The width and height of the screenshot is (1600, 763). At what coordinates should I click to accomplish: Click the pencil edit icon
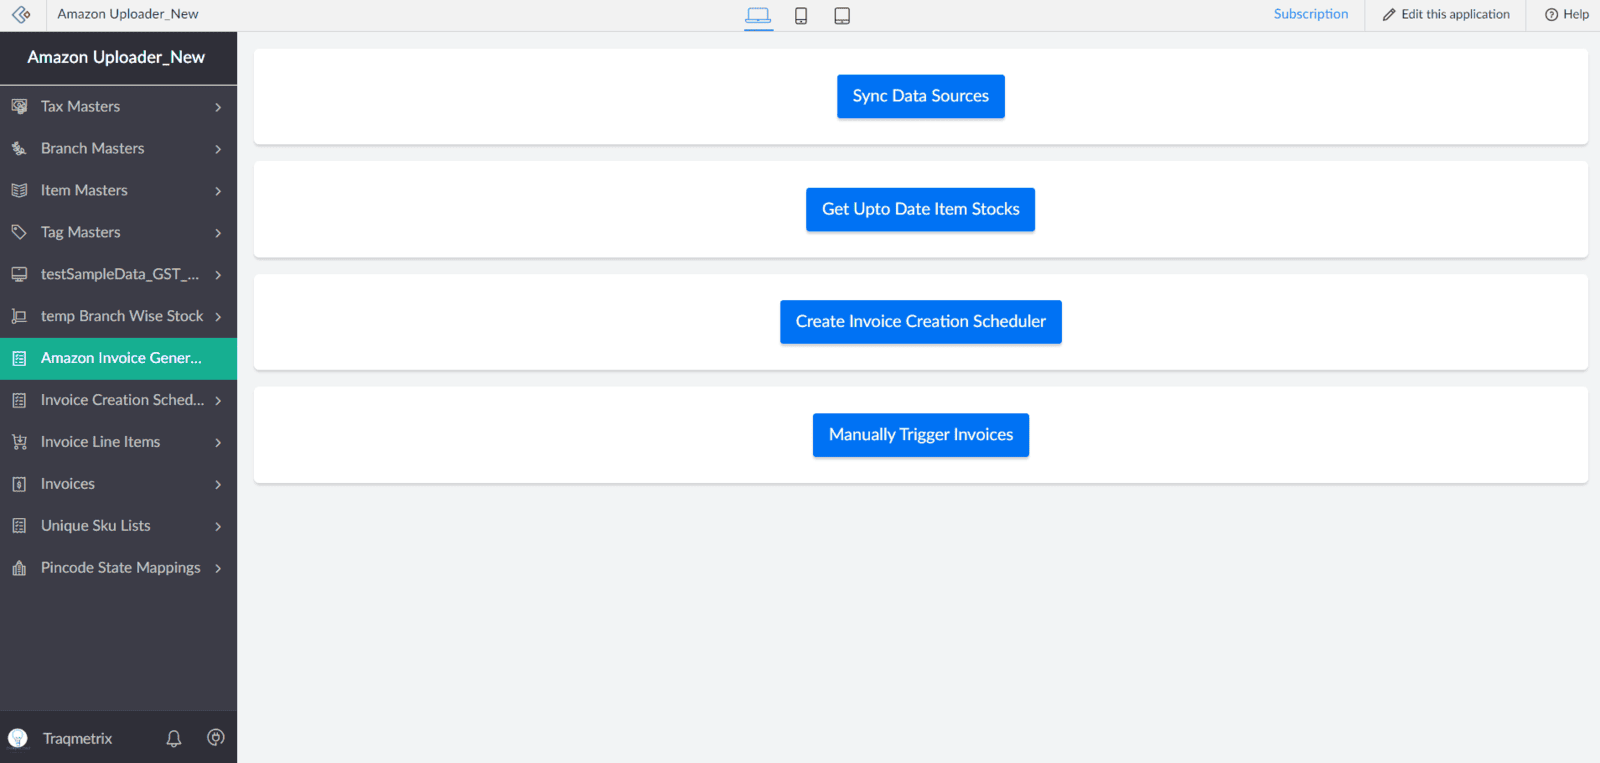coord(1389,15)
